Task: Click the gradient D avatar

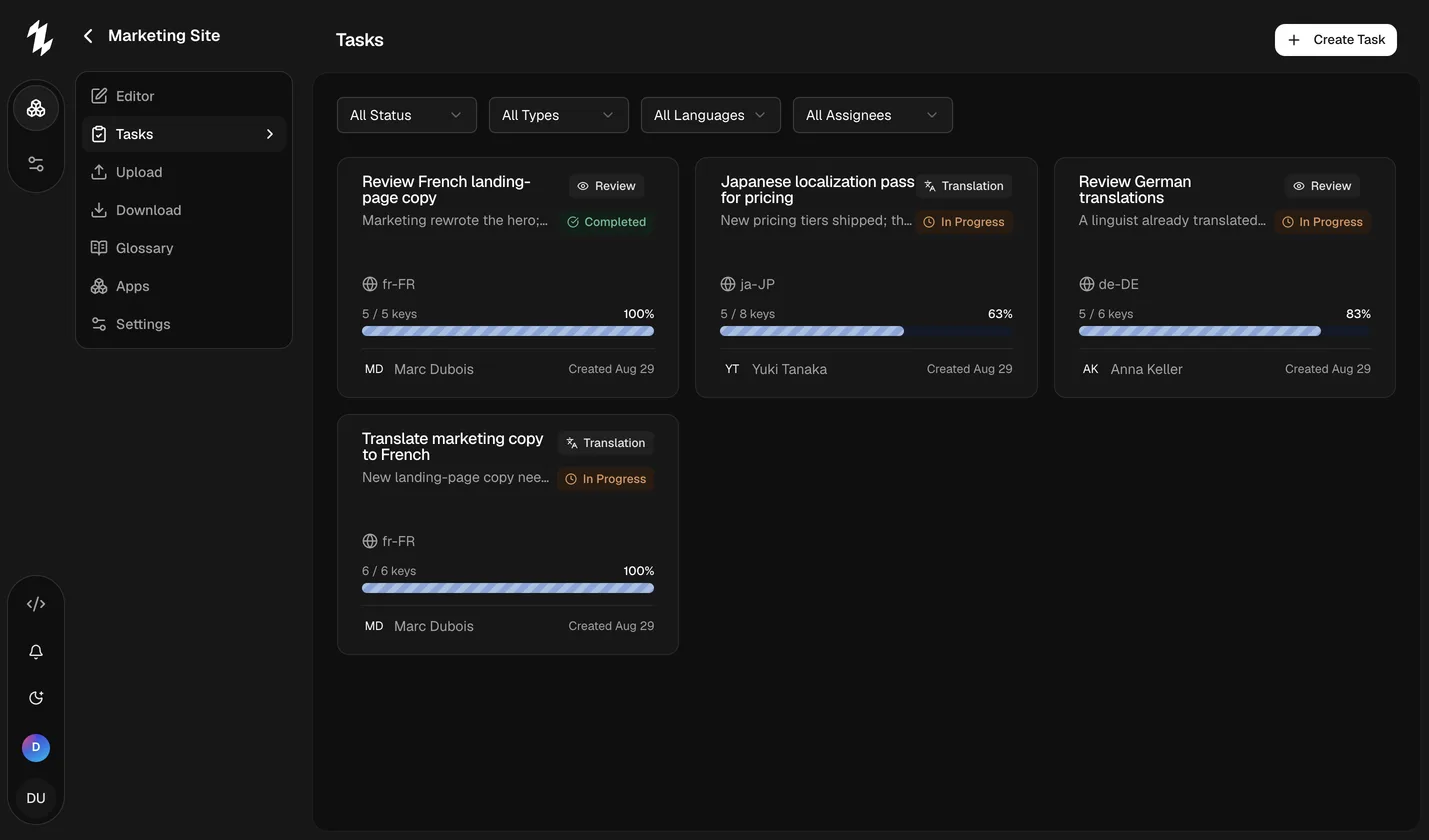Action: pyautogui.click(x=36, y=747)
